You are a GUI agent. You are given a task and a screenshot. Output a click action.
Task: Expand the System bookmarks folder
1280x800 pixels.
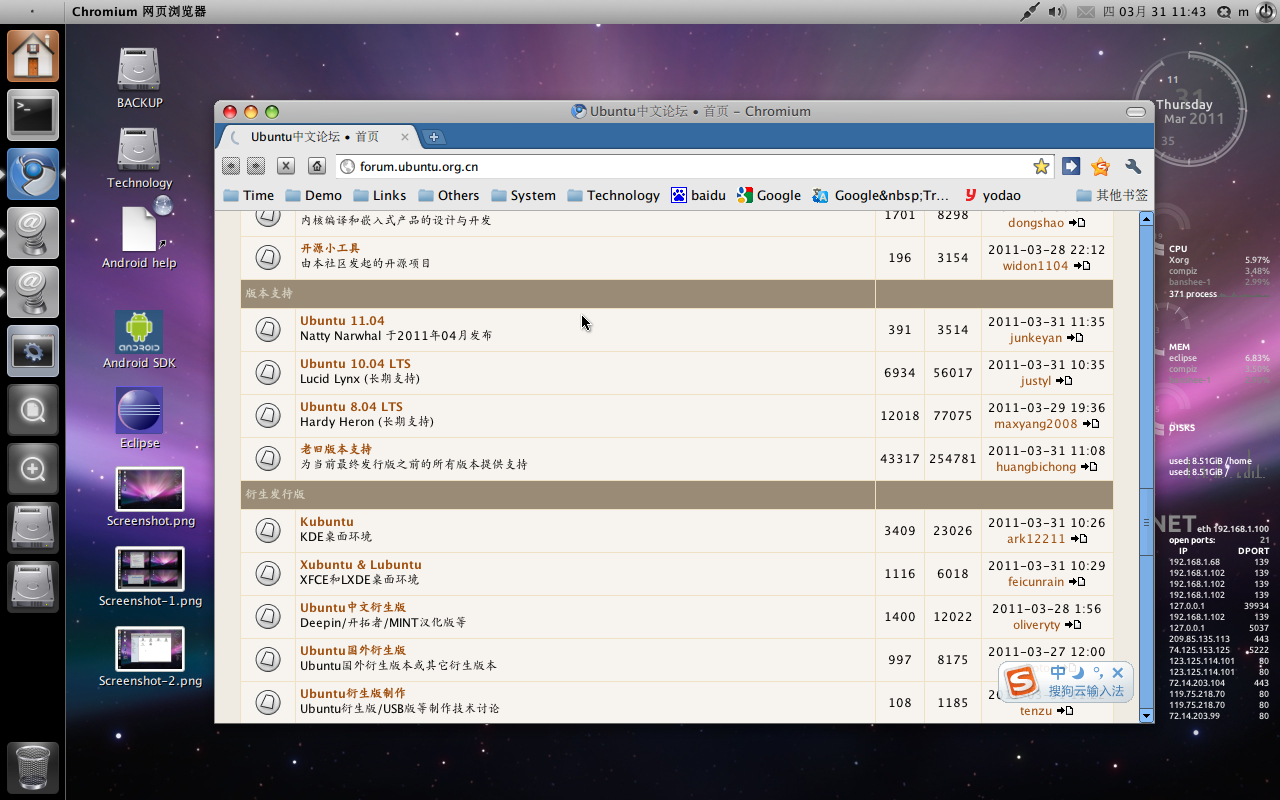pos(523,195)
